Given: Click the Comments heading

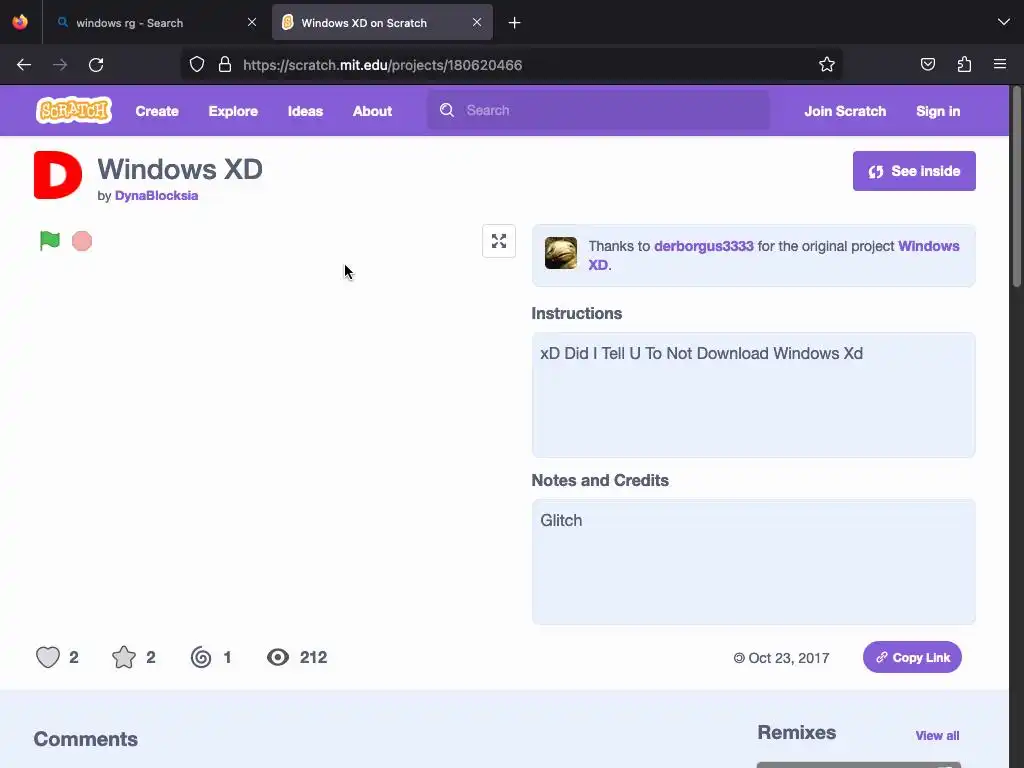Looking at the screenshot, I should click(x=86, y=739).
